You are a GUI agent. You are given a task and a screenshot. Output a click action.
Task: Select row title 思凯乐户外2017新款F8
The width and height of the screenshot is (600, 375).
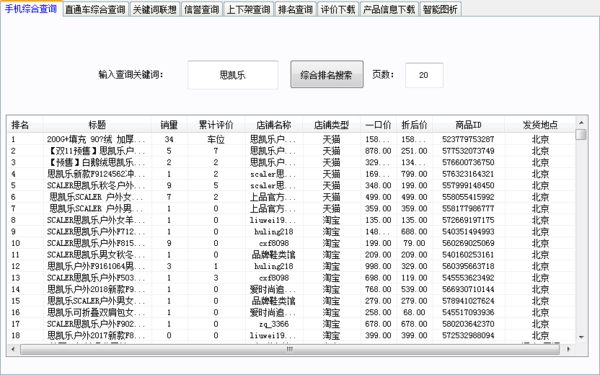coord(96,335)
